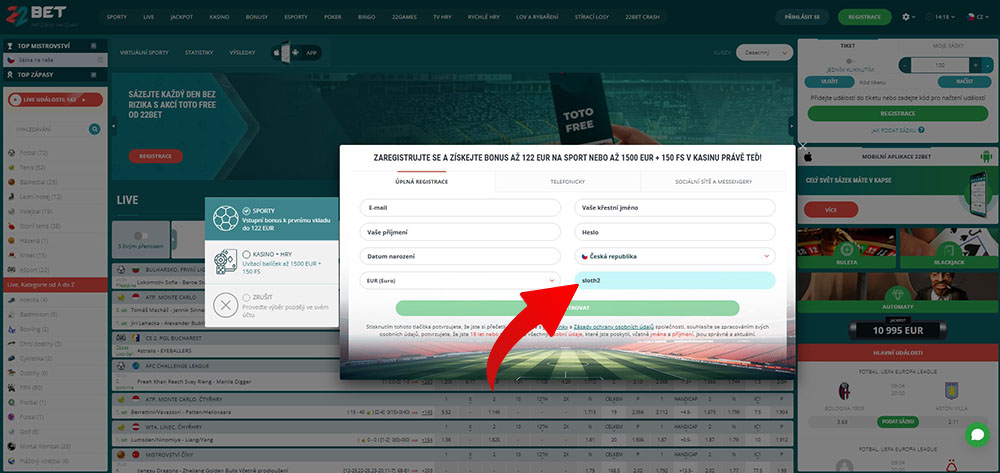Screen dimensions: 1000x473
Task: Select the Úplná registrace tab
Action: click(421, 182)
